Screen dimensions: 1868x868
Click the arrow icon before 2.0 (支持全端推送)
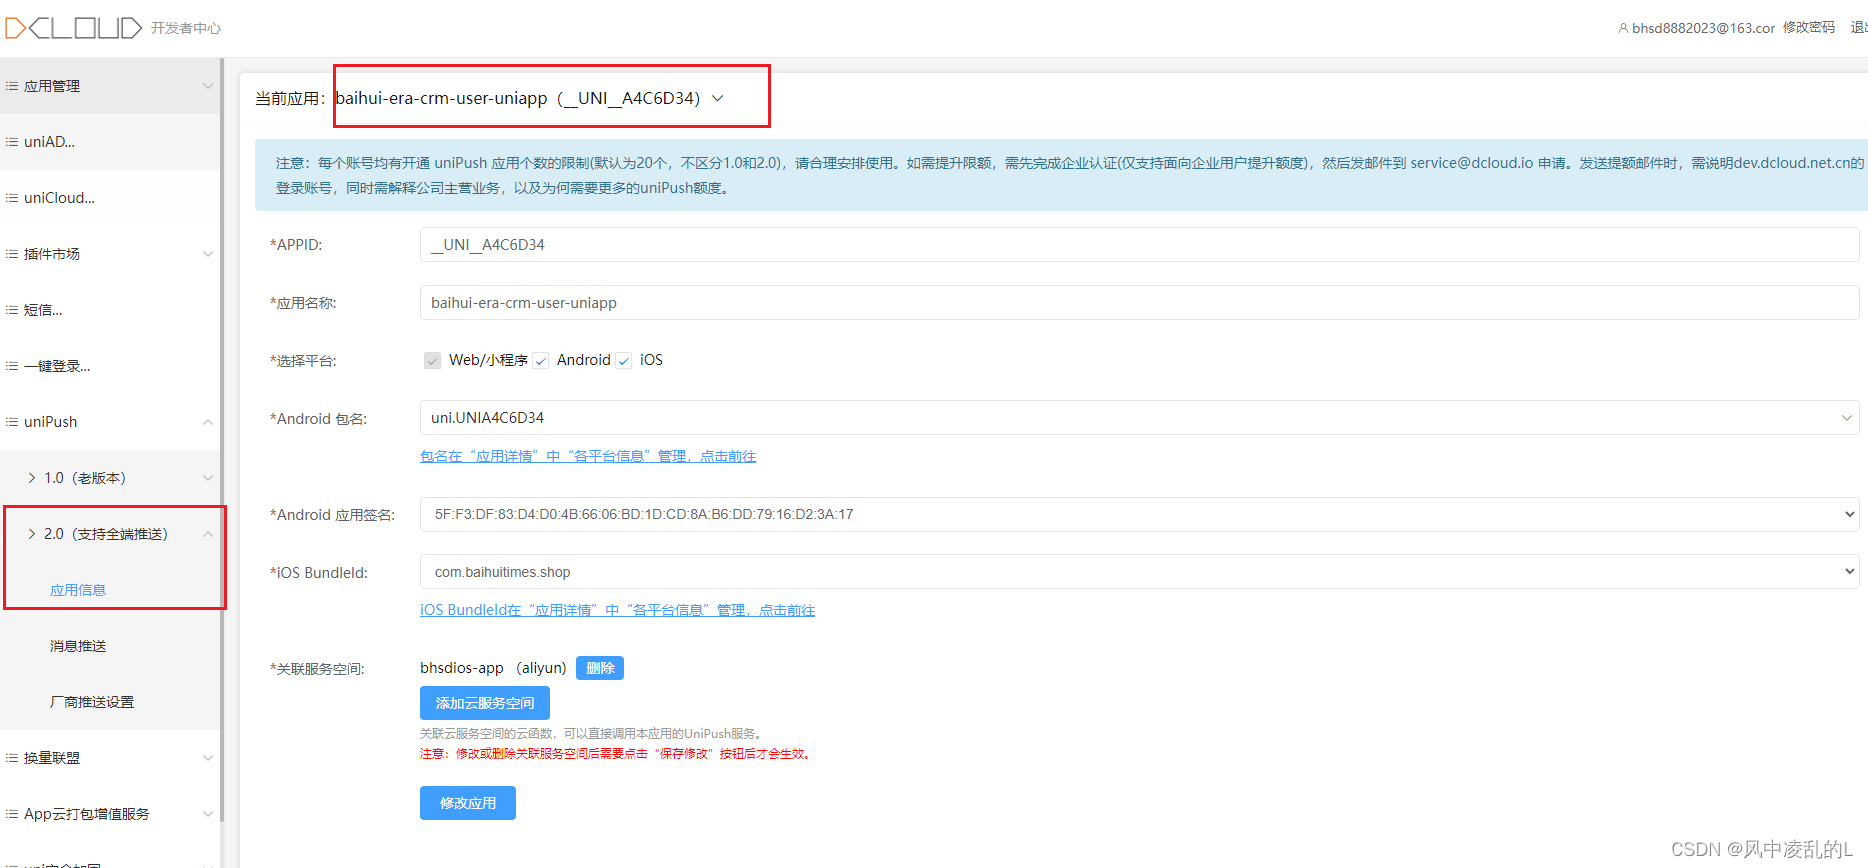32,534
